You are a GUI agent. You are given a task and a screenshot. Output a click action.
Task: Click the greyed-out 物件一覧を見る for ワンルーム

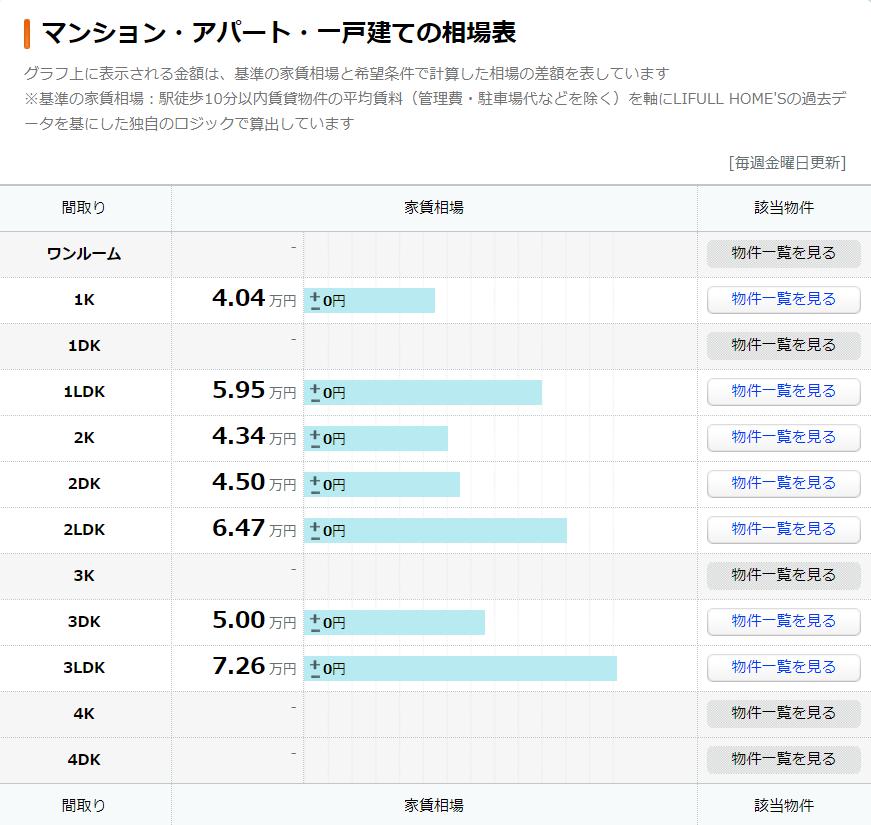point(783,253)
